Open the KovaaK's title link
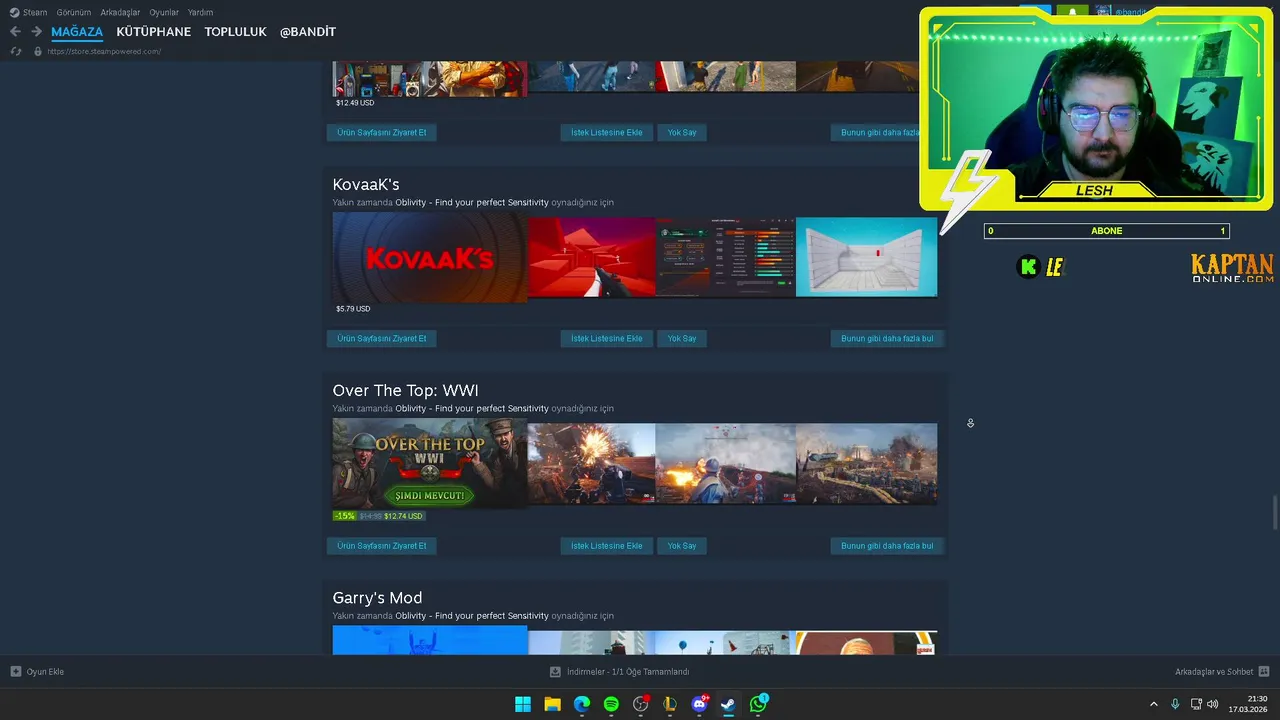Viewport: 1280px width, 720px height. click(365, 184)
